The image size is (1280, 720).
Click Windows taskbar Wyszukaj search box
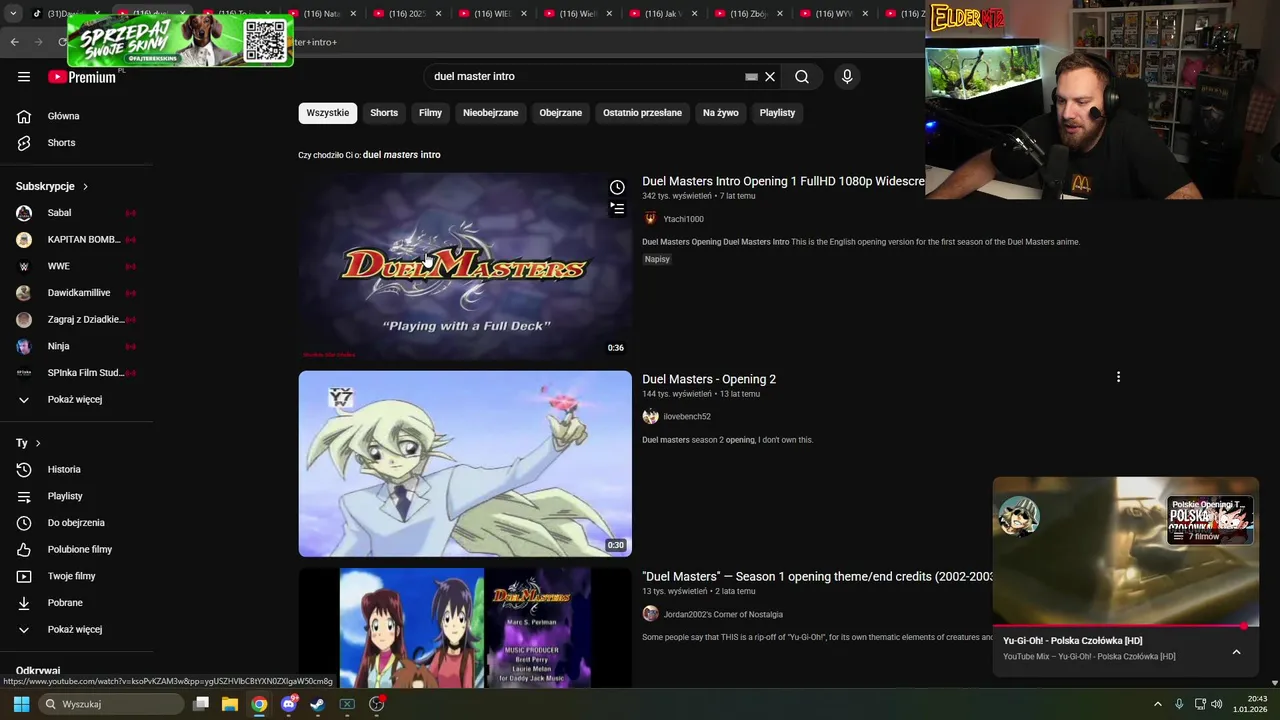point(112,704)
